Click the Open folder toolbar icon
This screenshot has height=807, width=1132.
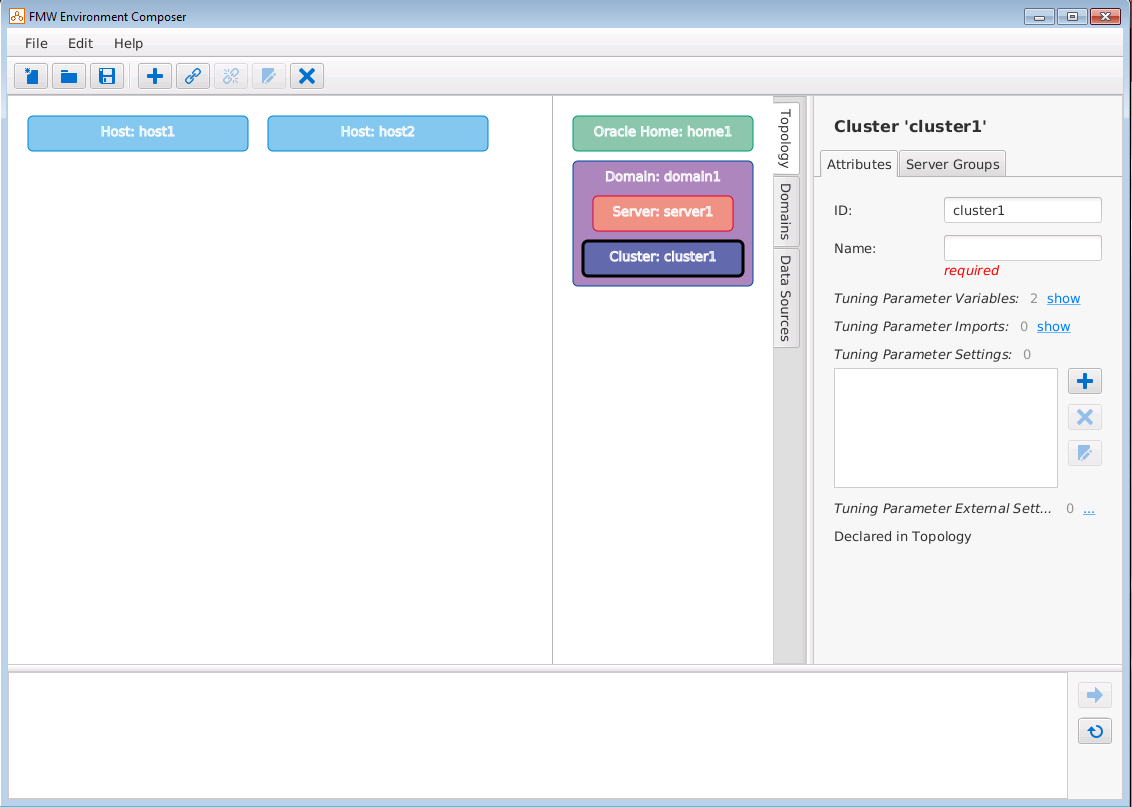point(69,76)
